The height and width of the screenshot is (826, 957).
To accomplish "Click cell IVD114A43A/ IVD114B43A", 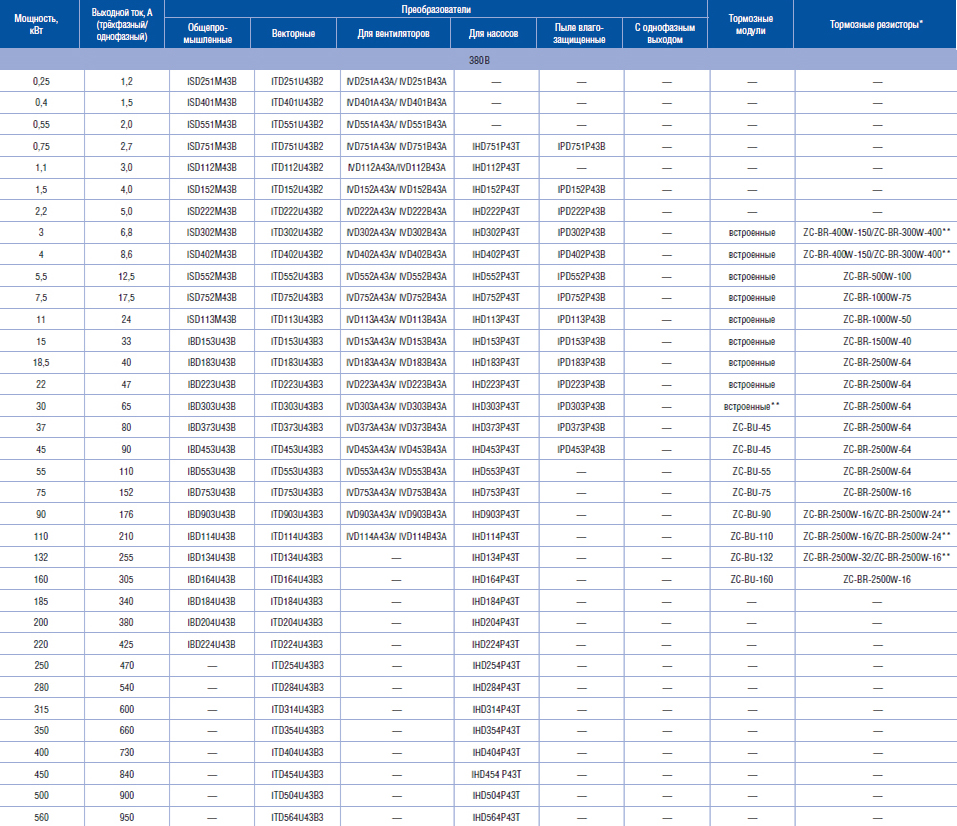I will click(397, 537).
